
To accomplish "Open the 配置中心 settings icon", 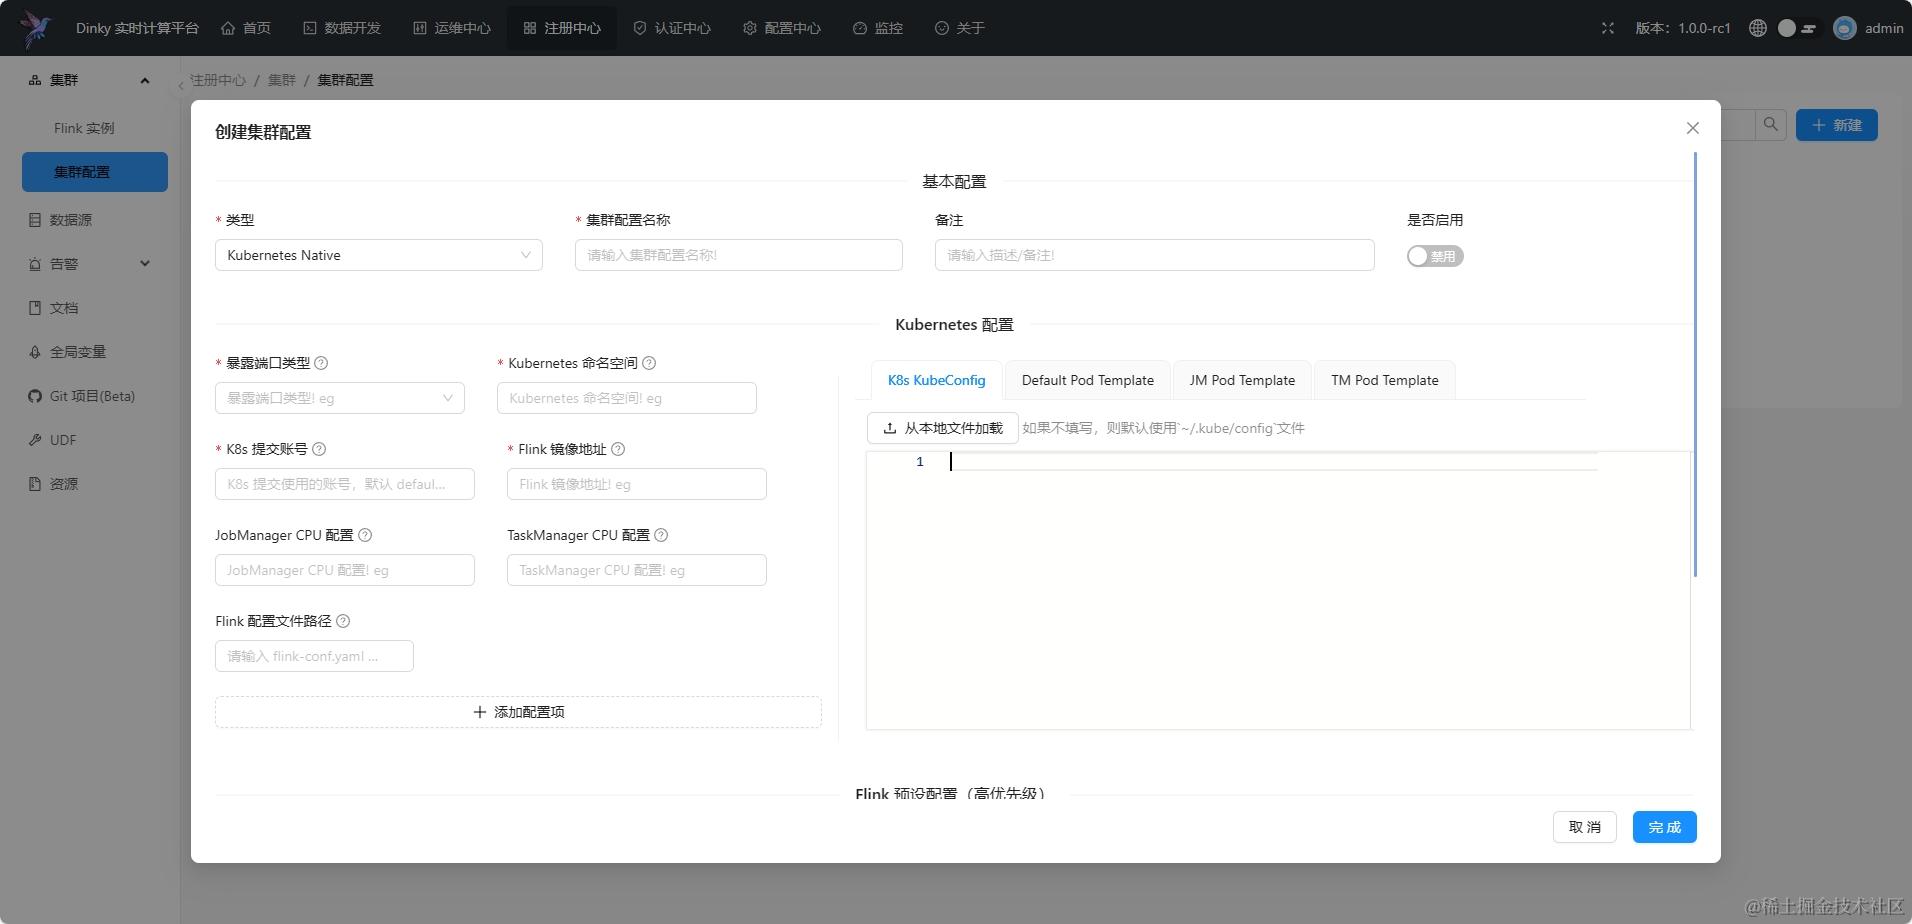I will pos(749,28).
